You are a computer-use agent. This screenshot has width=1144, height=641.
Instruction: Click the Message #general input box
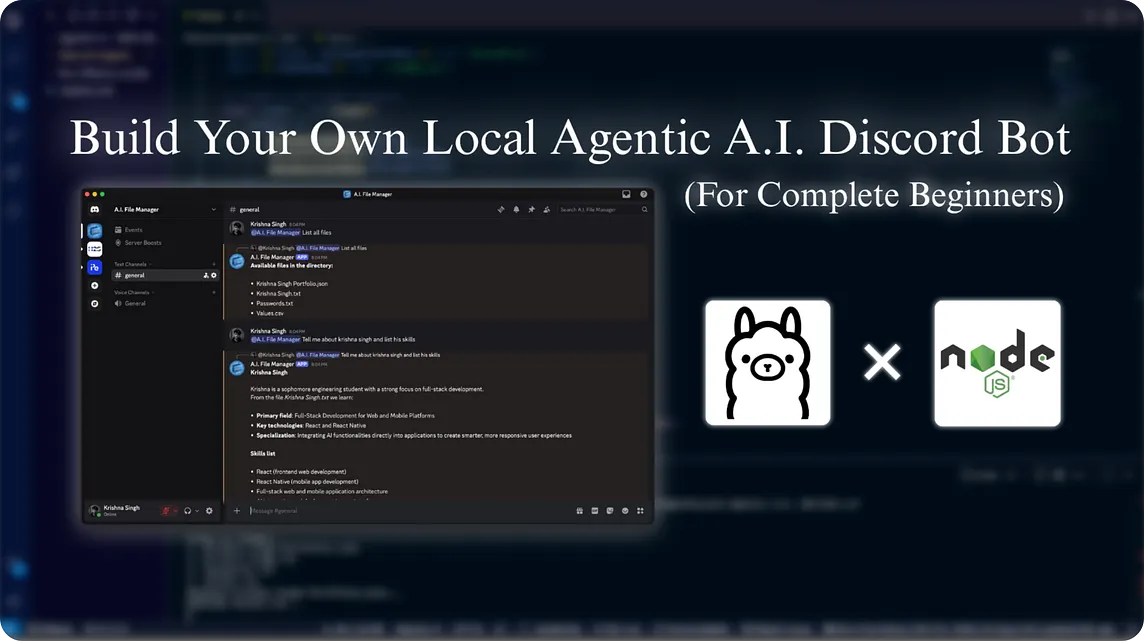[x=409, y=510]
